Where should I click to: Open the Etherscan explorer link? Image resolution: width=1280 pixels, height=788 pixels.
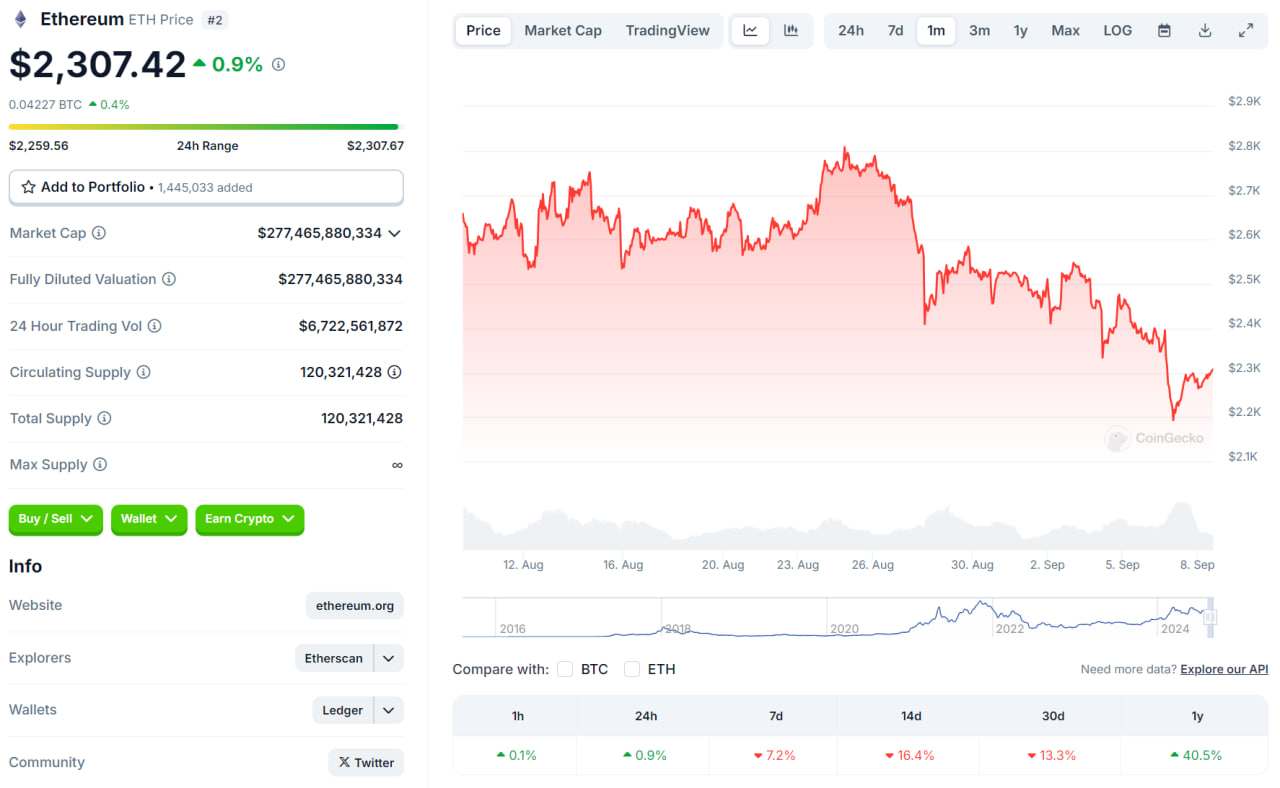(x=334, y=658)
